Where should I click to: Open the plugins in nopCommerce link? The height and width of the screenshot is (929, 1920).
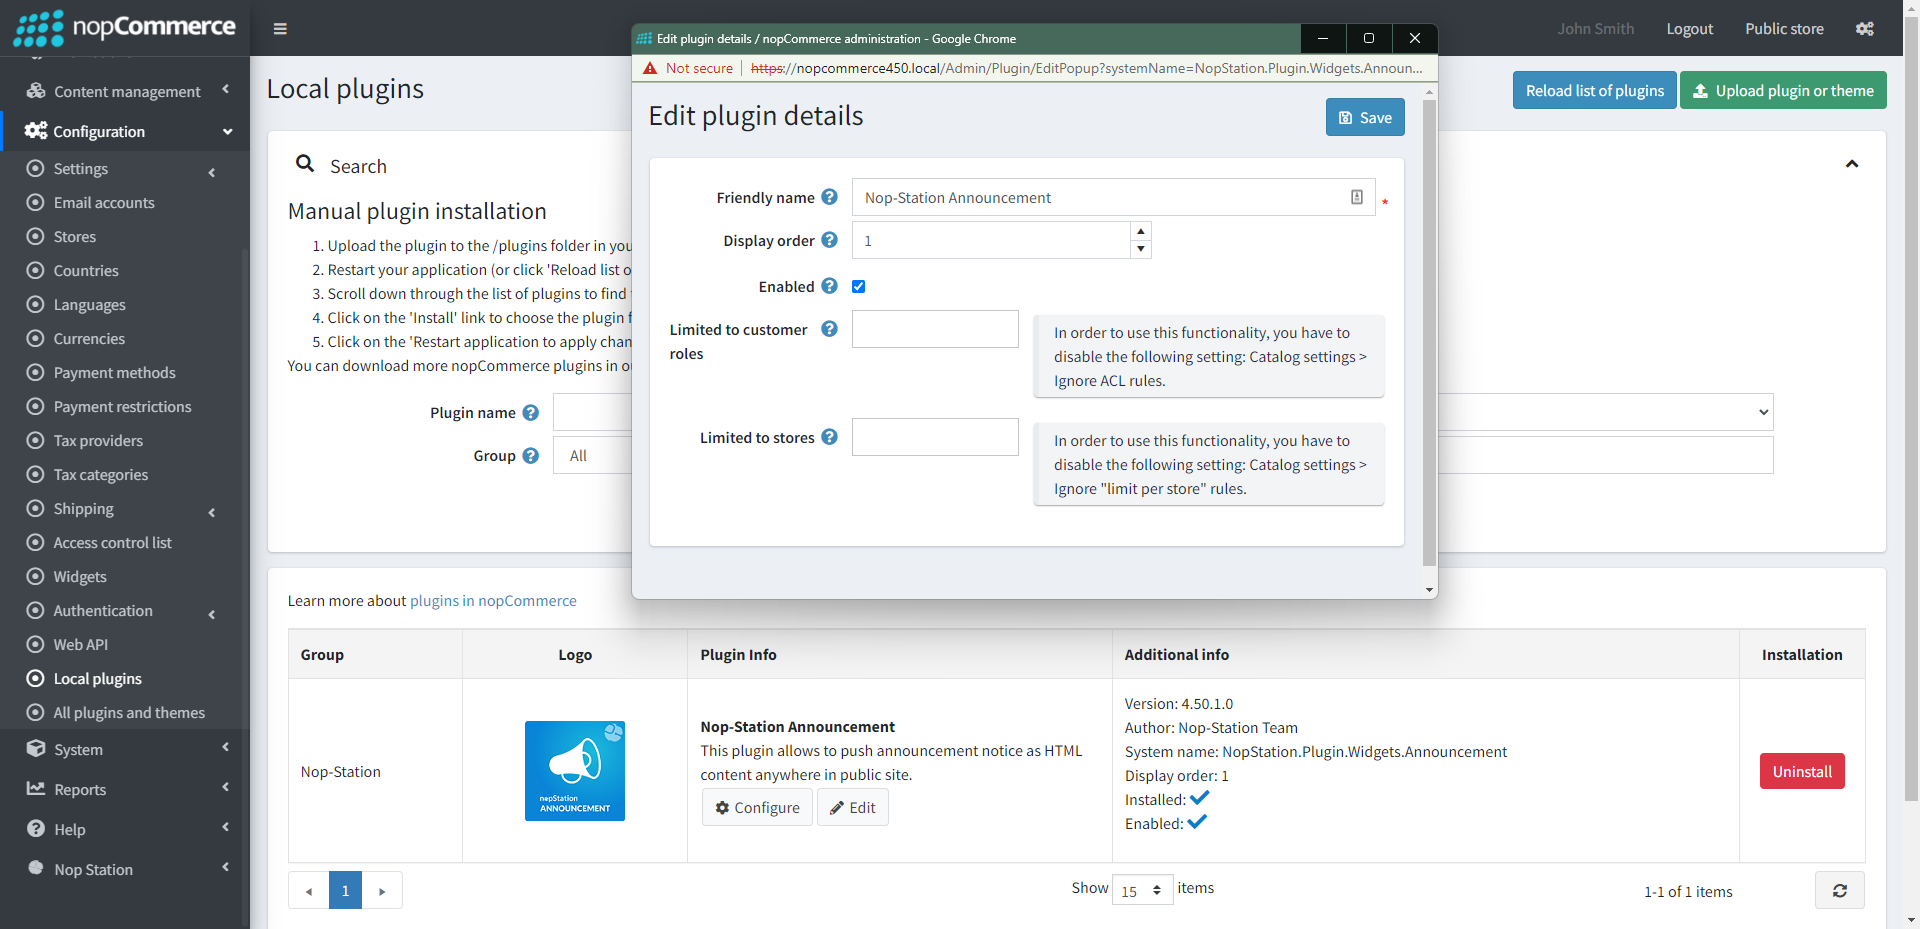pos(493,600)
